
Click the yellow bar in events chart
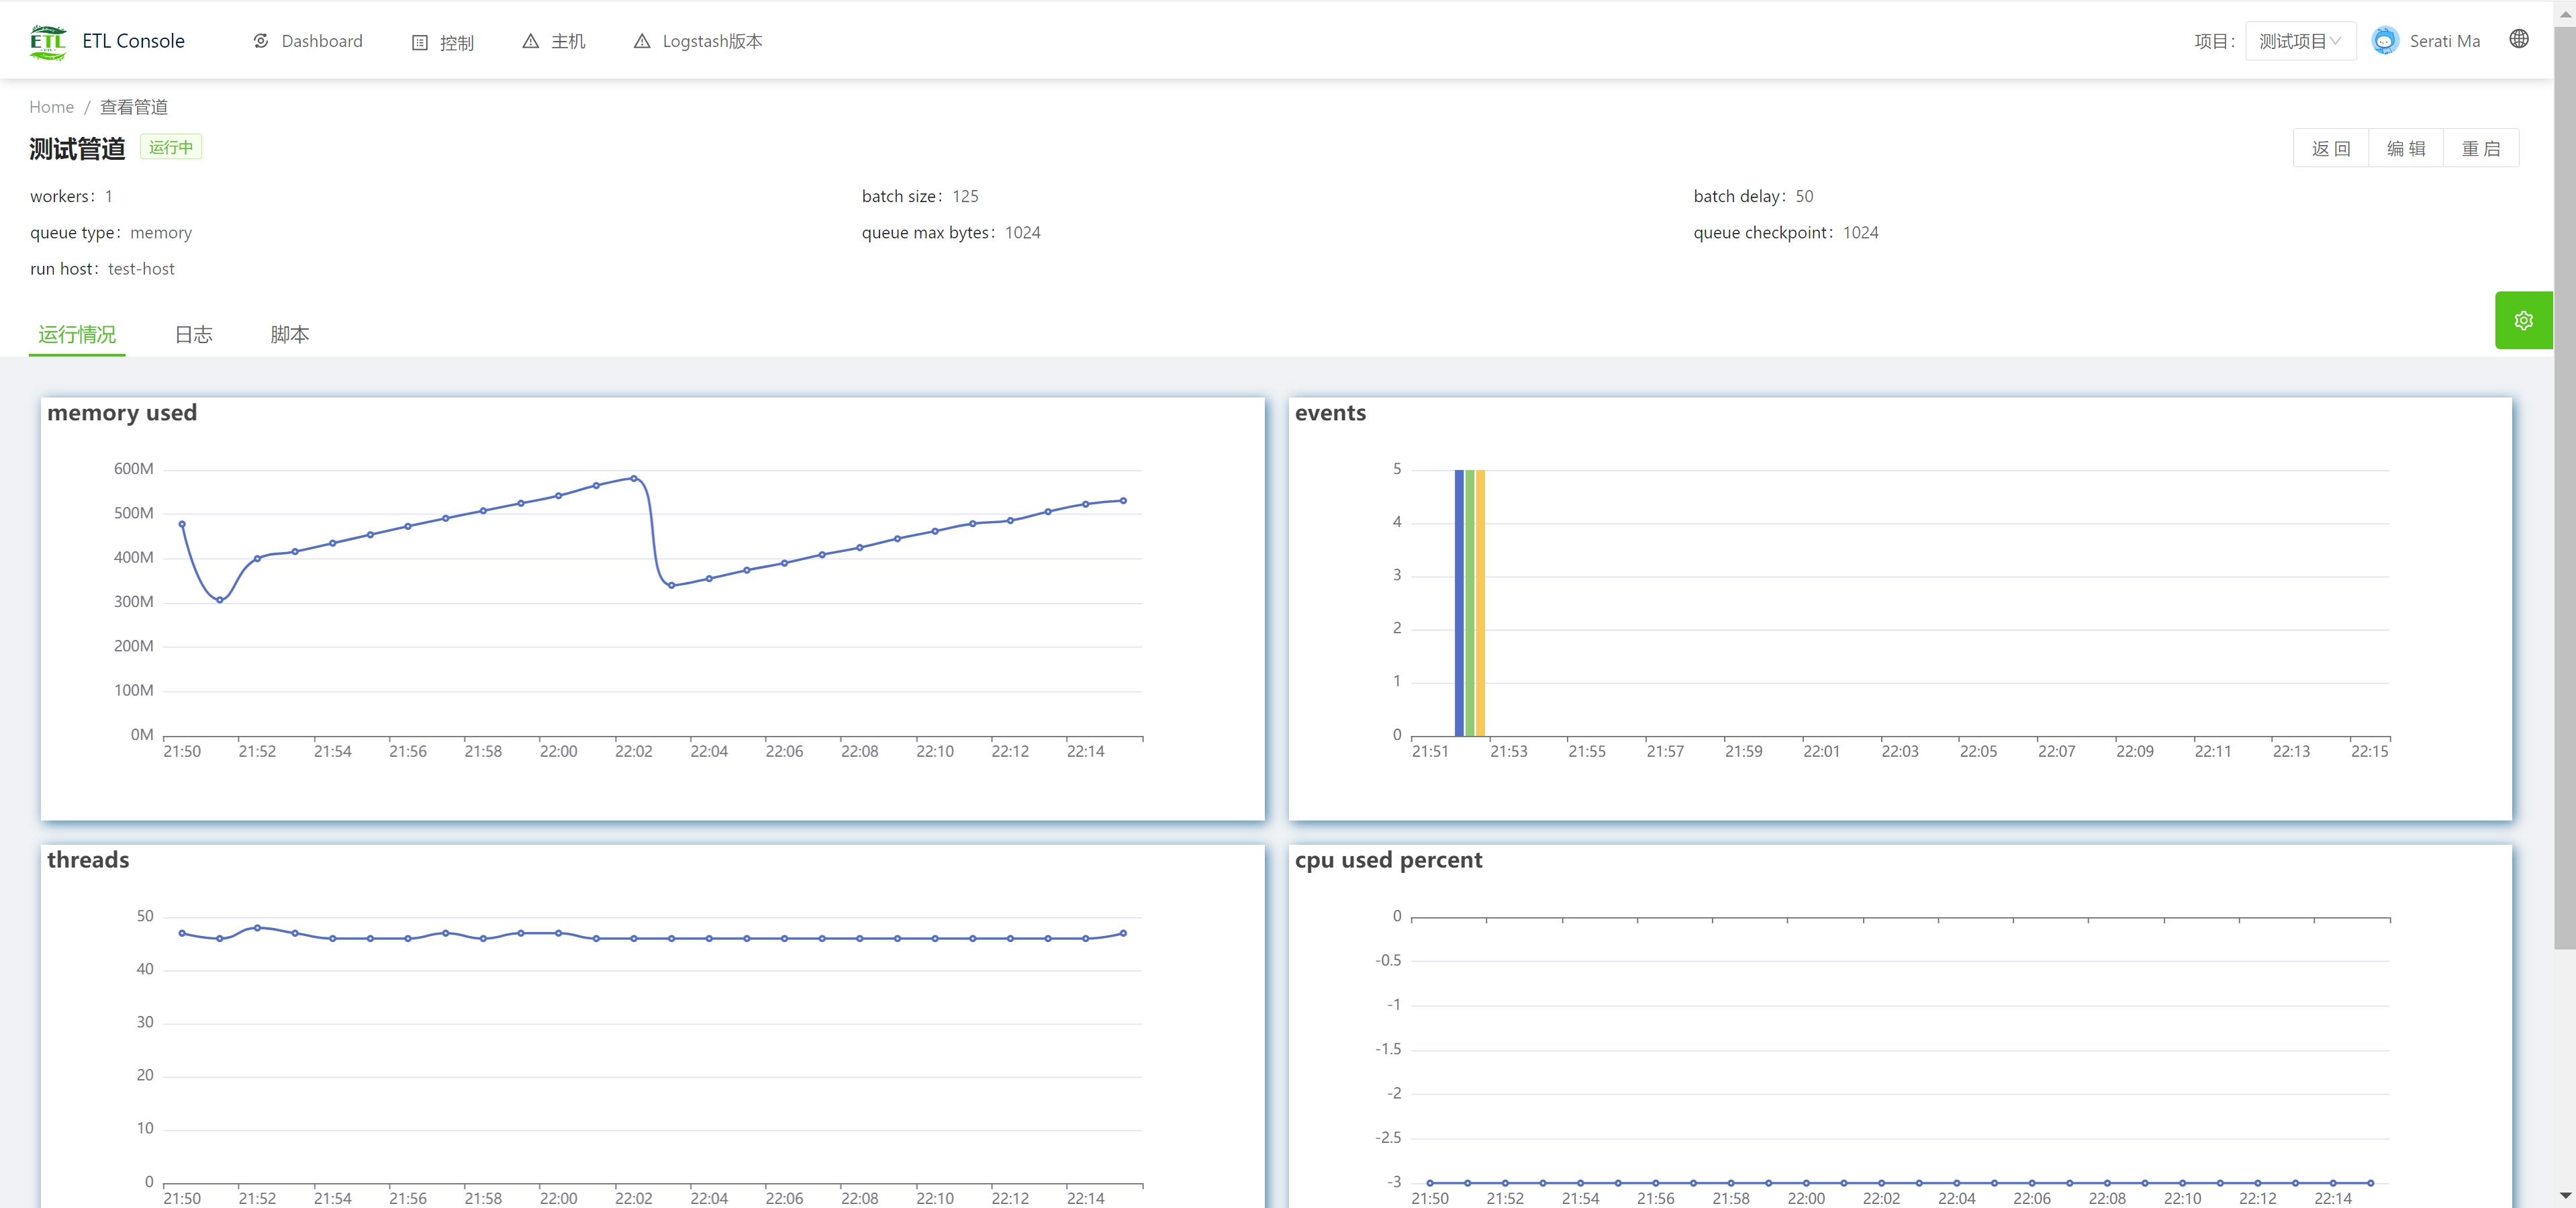point(1480,603)
